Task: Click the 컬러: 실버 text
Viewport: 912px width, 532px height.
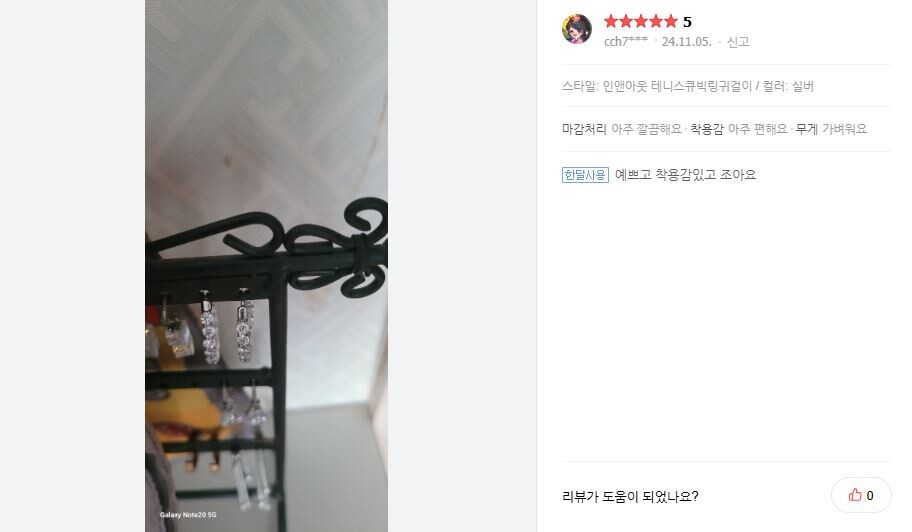Action: [788, 86]
